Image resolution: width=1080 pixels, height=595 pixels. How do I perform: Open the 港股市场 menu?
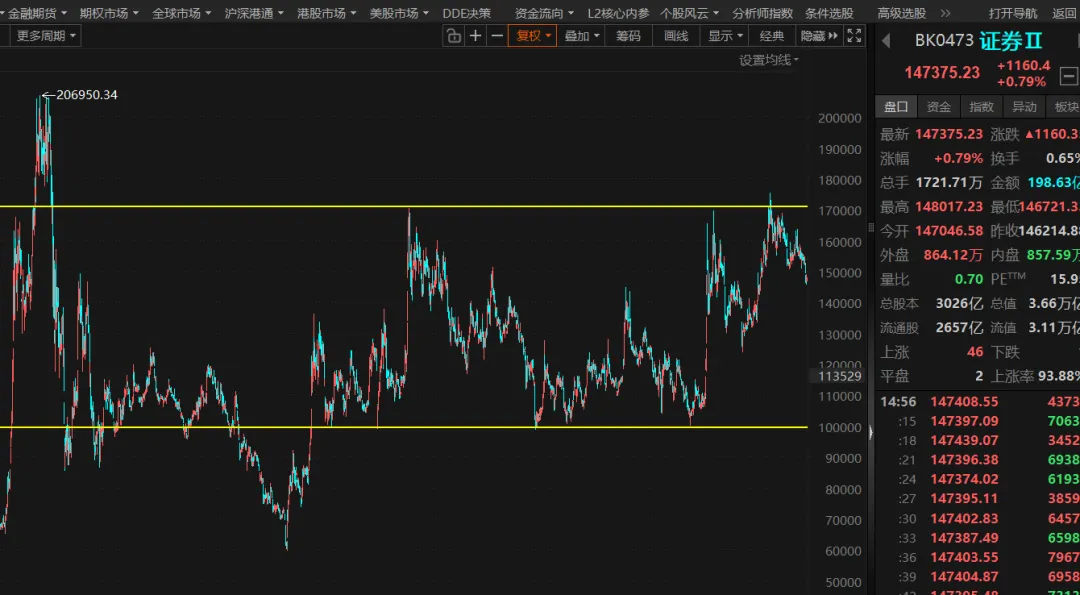point(326,12)
